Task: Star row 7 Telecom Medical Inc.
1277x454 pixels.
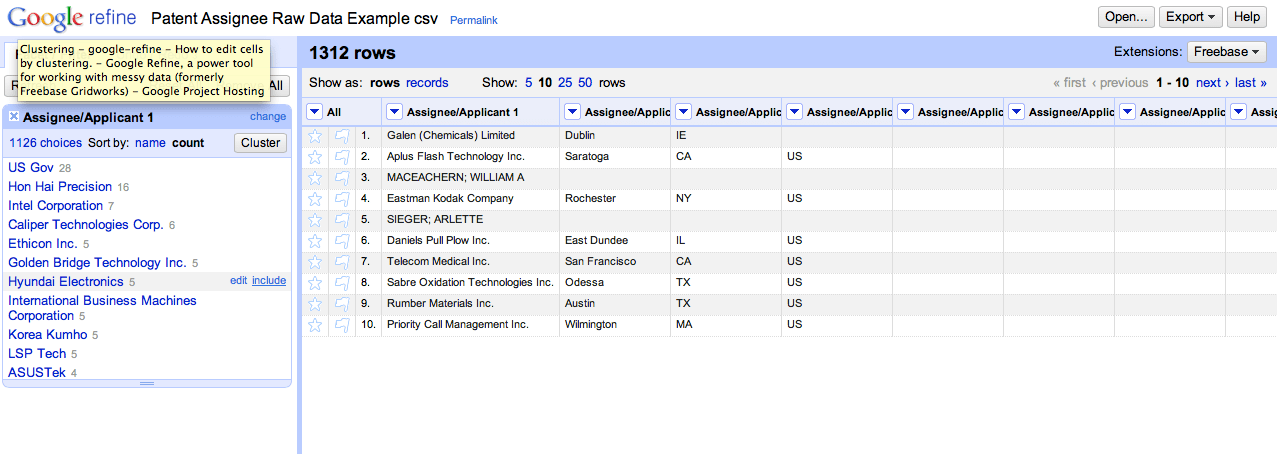Action: [315, 262]
